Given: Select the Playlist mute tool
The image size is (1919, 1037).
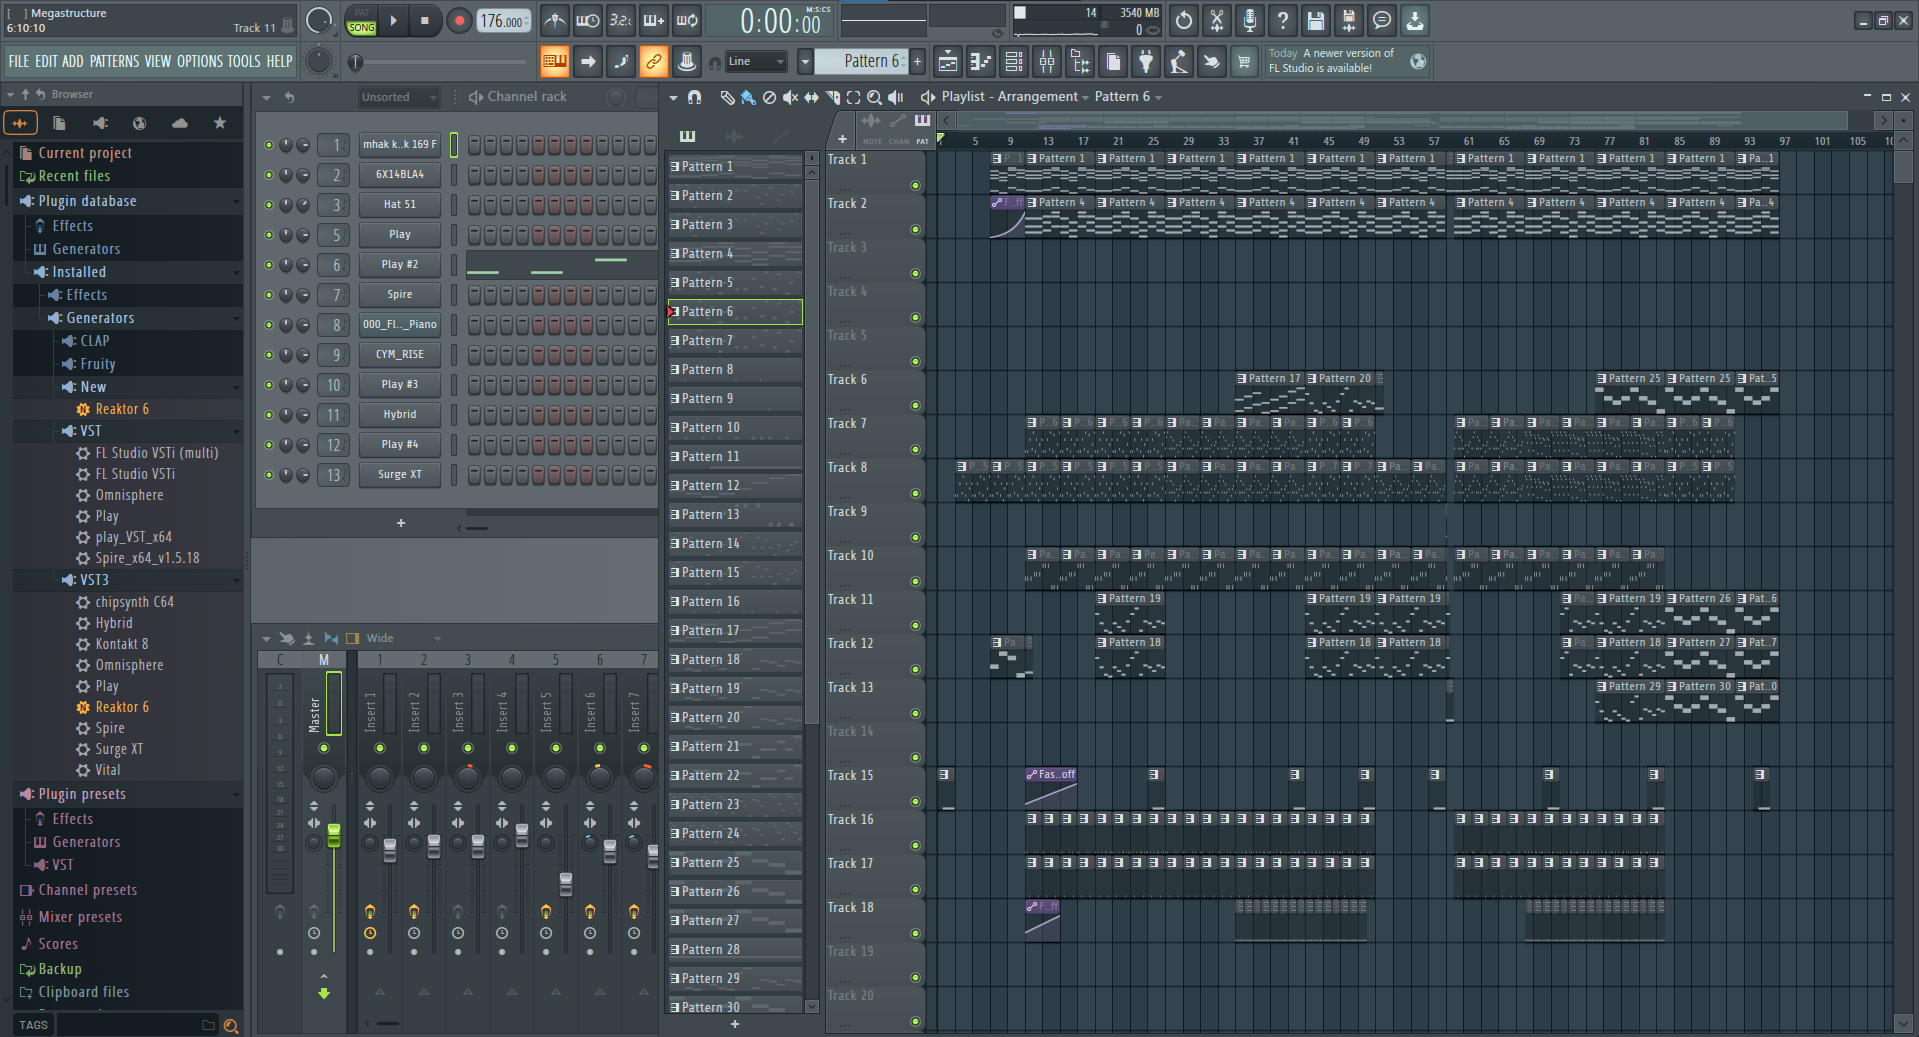Looking at the screenshot, I should click(x=790, y=97).
